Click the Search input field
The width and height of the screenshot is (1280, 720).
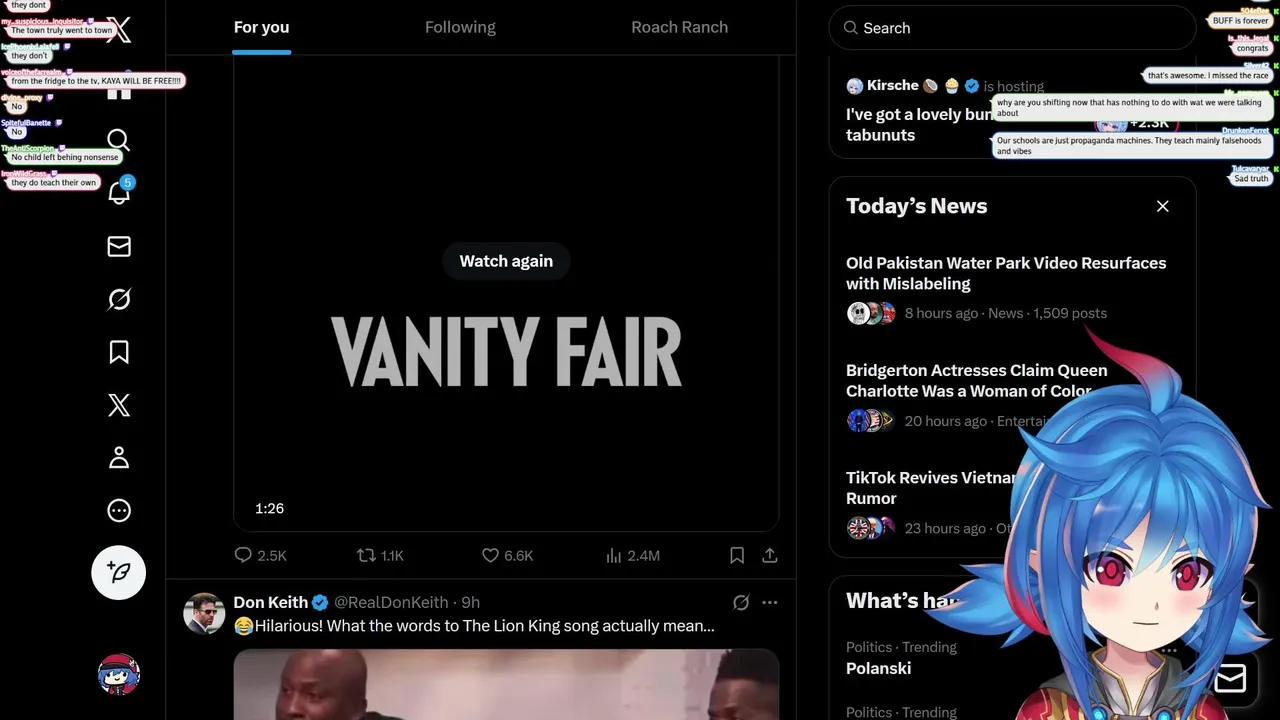[1012, 28]
